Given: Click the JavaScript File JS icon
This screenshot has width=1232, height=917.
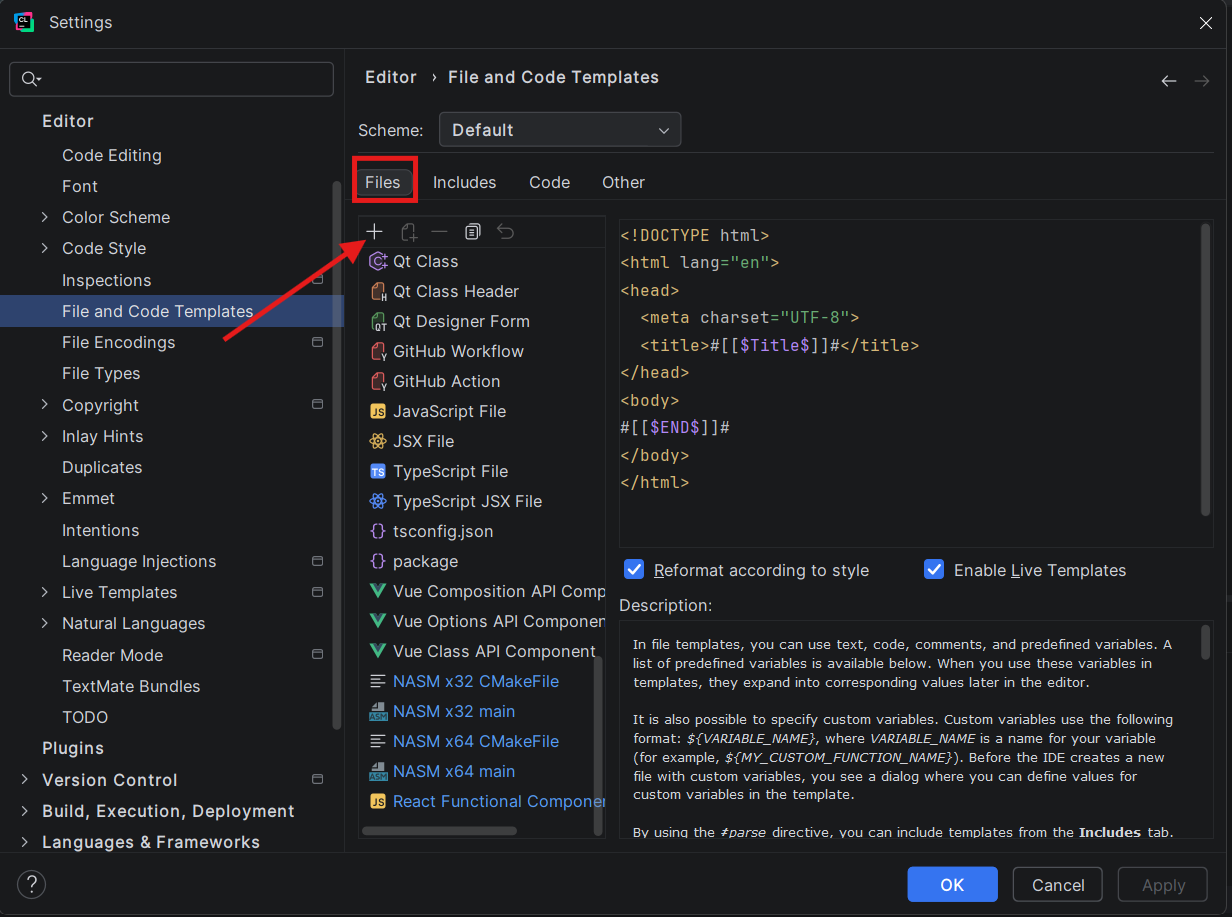Looking at the screenshot, I should pyautogui.click(x=378, y=411).
